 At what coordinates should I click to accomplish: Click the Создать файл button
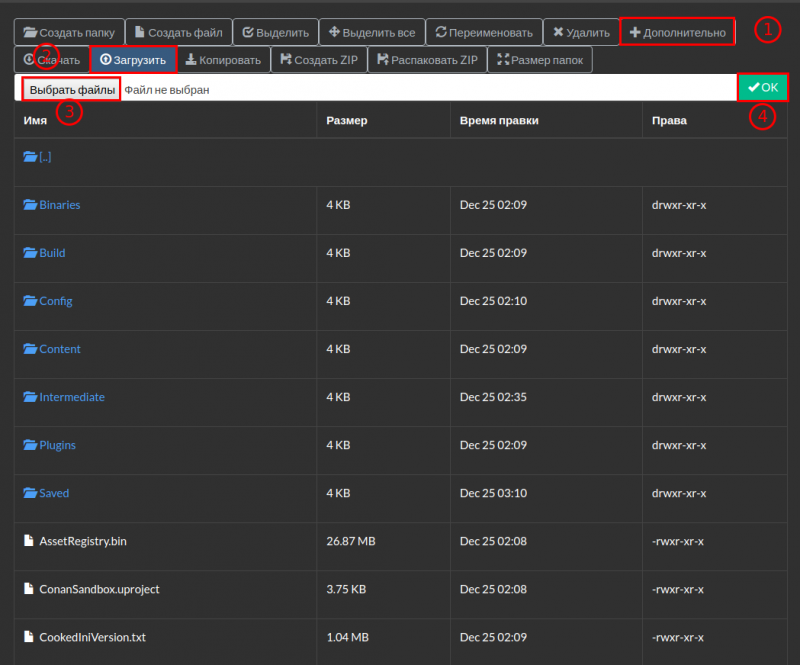[179, 32]
